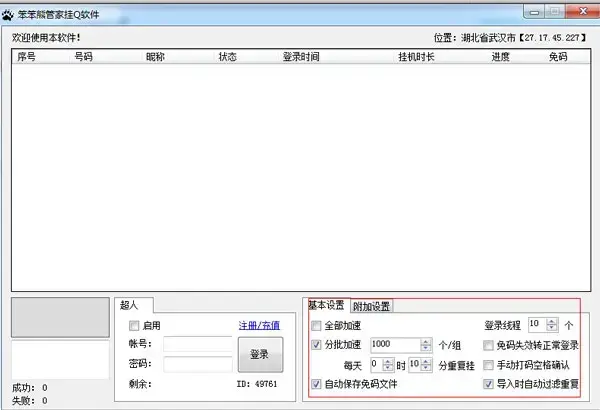Close the 笨笨熊管家挂Q软件 window
This screenshot has height=410, width=600.
coord(583,11)
